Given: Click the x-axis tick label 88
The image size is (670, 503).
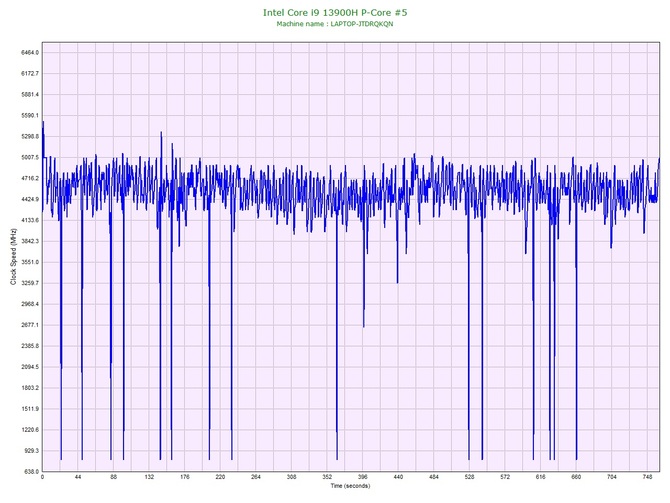Looking at the screenshot, I should (113, 477).
